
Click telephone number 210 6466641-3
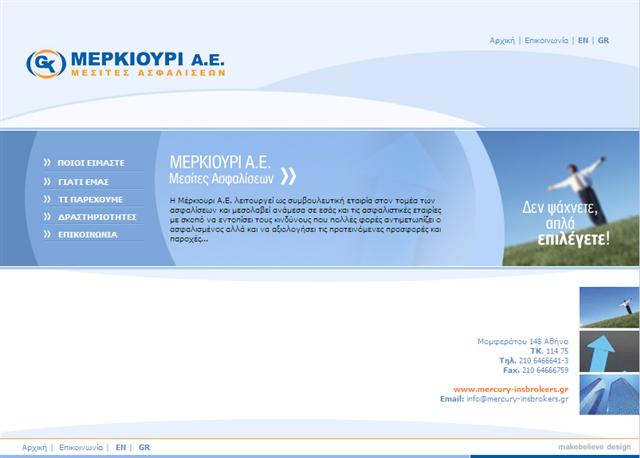coord(544,361)
